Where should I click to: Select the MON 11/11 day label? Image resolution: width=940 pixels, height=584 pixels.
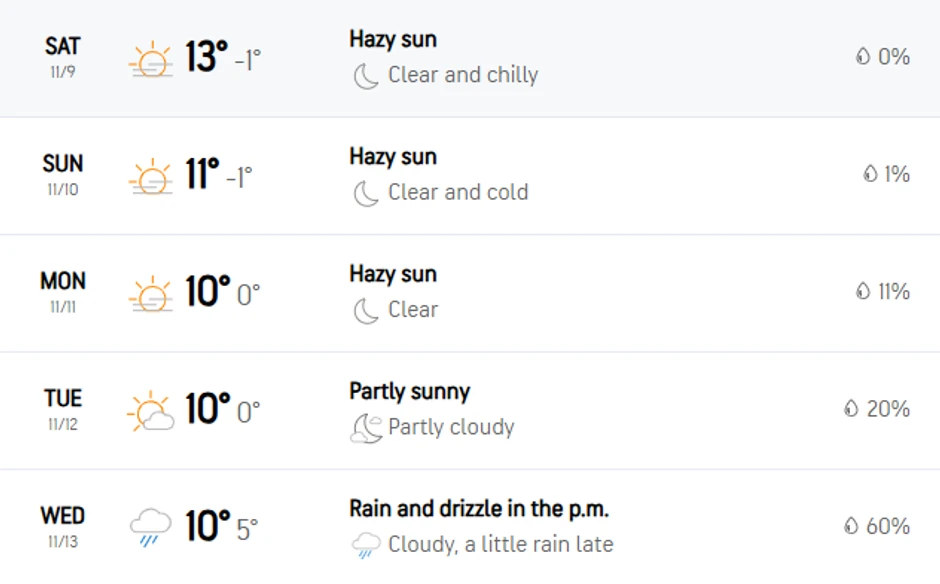tap(63, 291)
